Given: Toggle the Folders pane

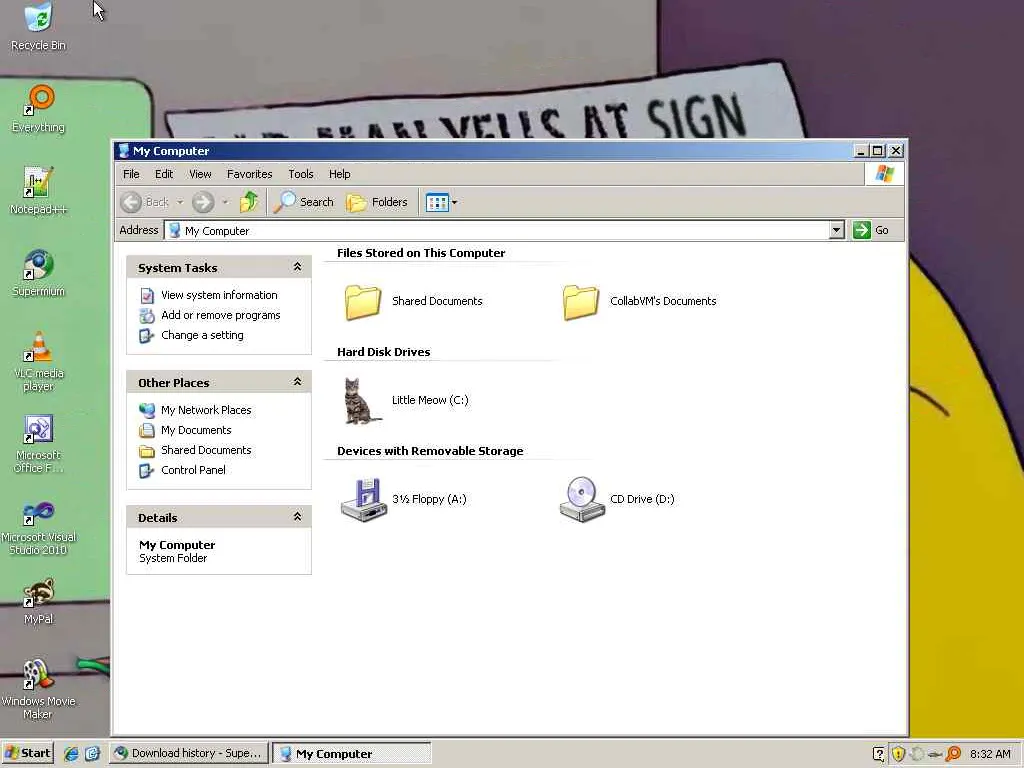Looking at the screenshot, I should click(377, 202).
